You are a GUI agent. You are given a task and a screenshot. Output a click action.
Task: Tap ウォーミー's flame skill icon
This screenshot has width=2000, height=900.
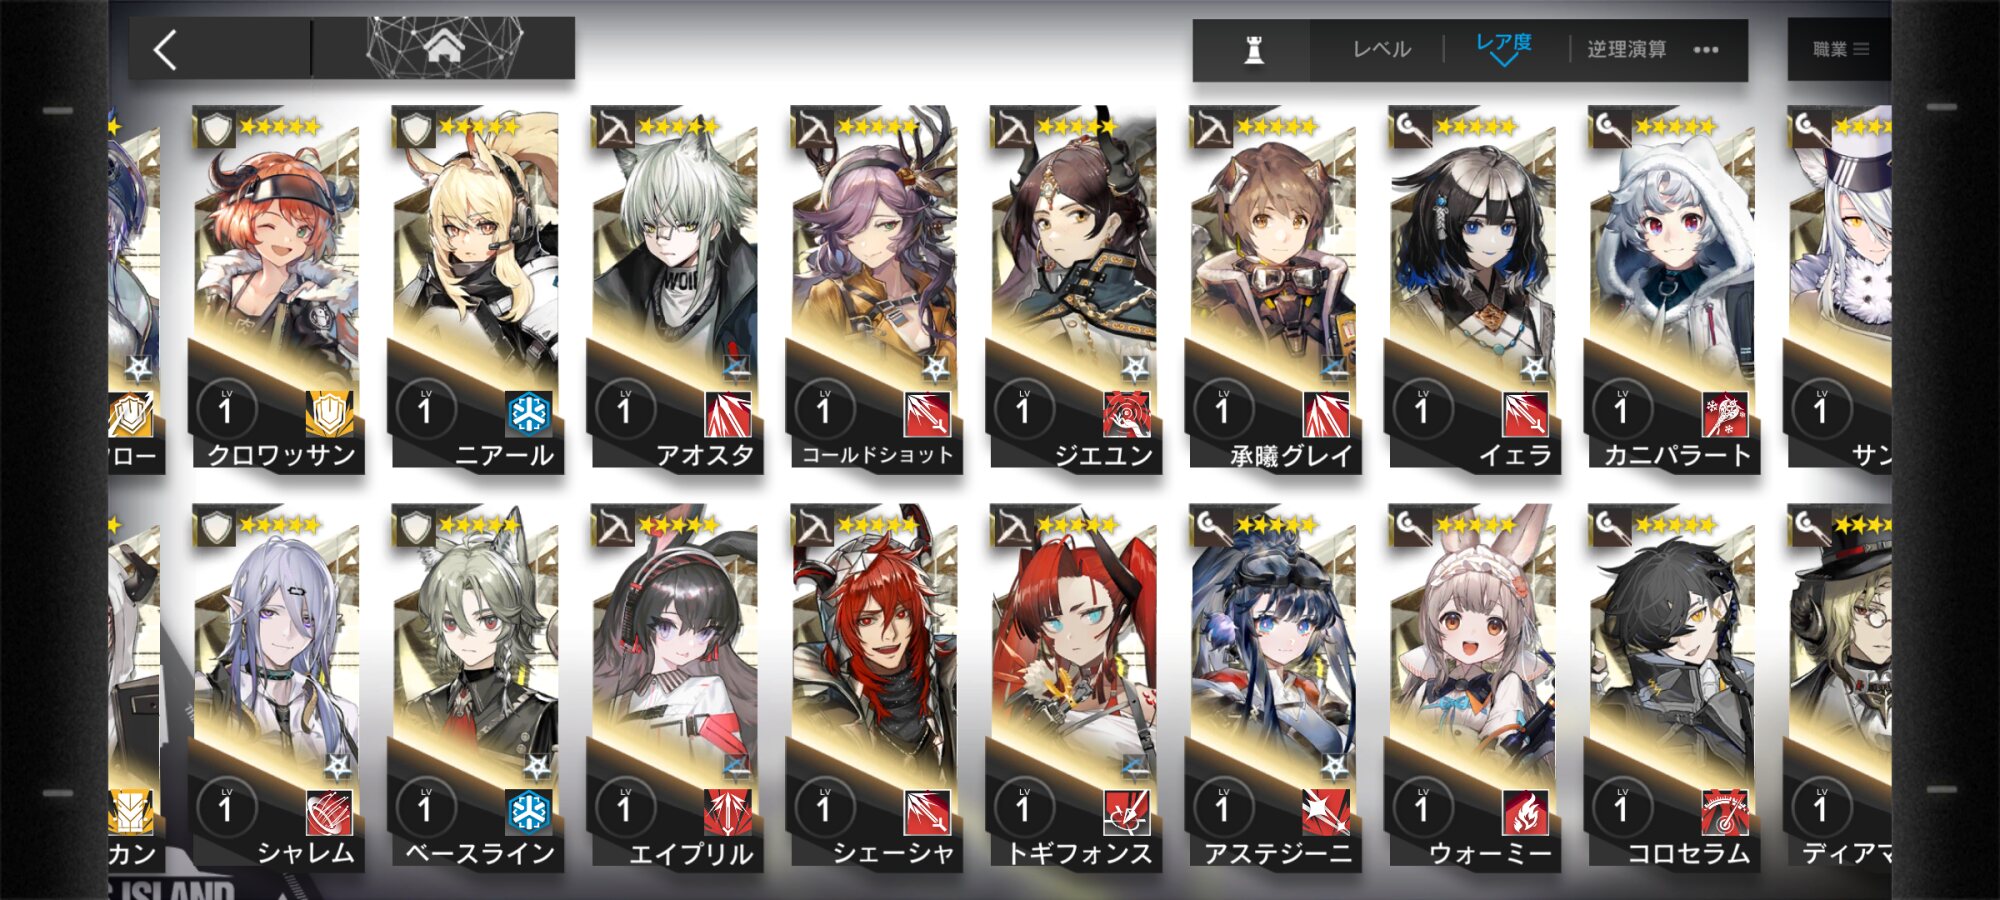coord(1525,812)
